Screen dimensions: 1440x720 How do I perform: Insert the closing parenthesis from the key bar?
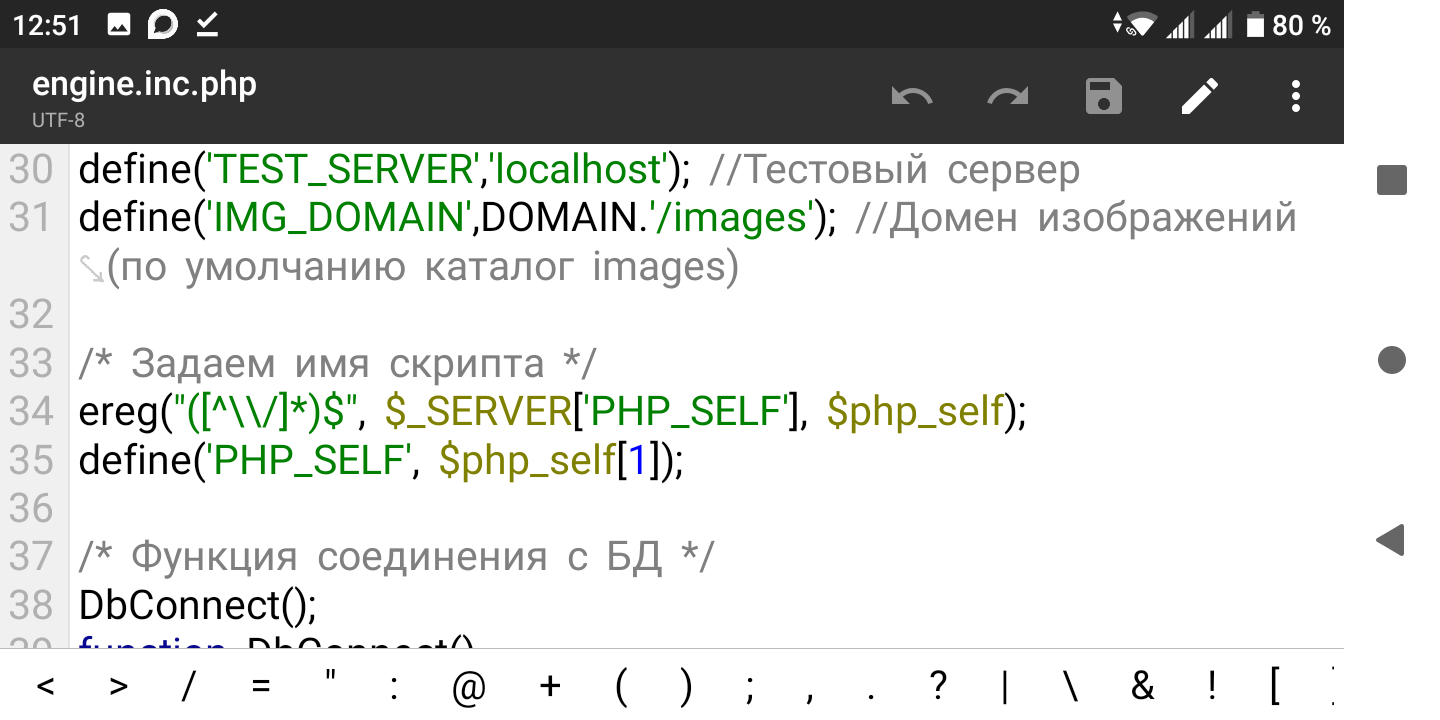[x=685, y=686]
